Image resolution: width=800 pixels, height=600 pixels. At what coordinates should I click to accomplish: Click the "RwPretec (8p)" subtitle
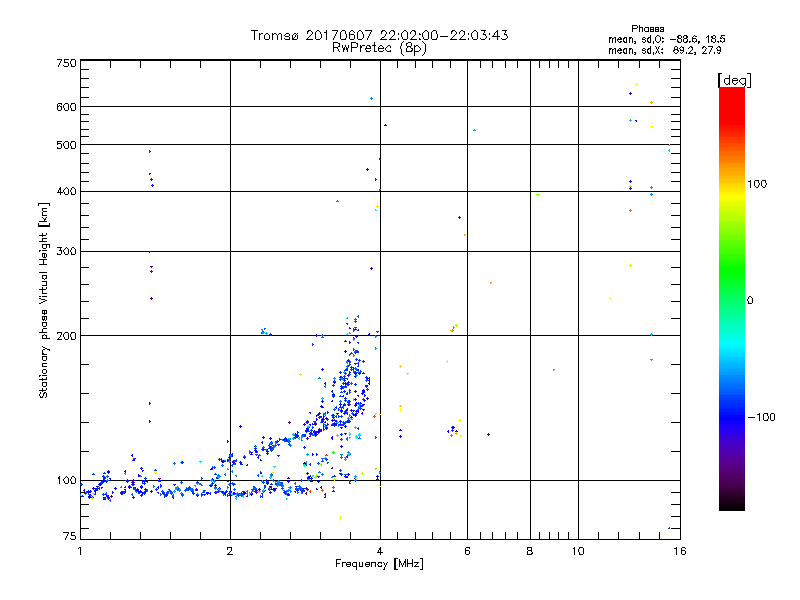(x=379, y=48)
